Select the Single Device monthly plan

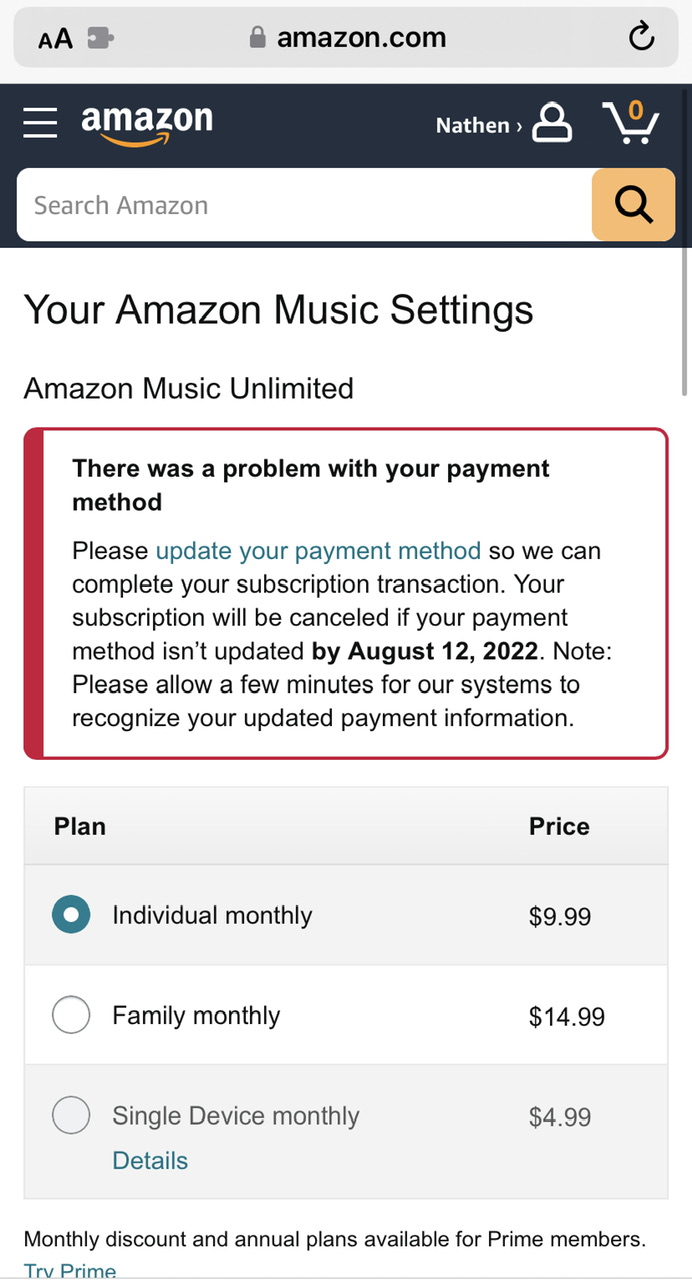71,1114
